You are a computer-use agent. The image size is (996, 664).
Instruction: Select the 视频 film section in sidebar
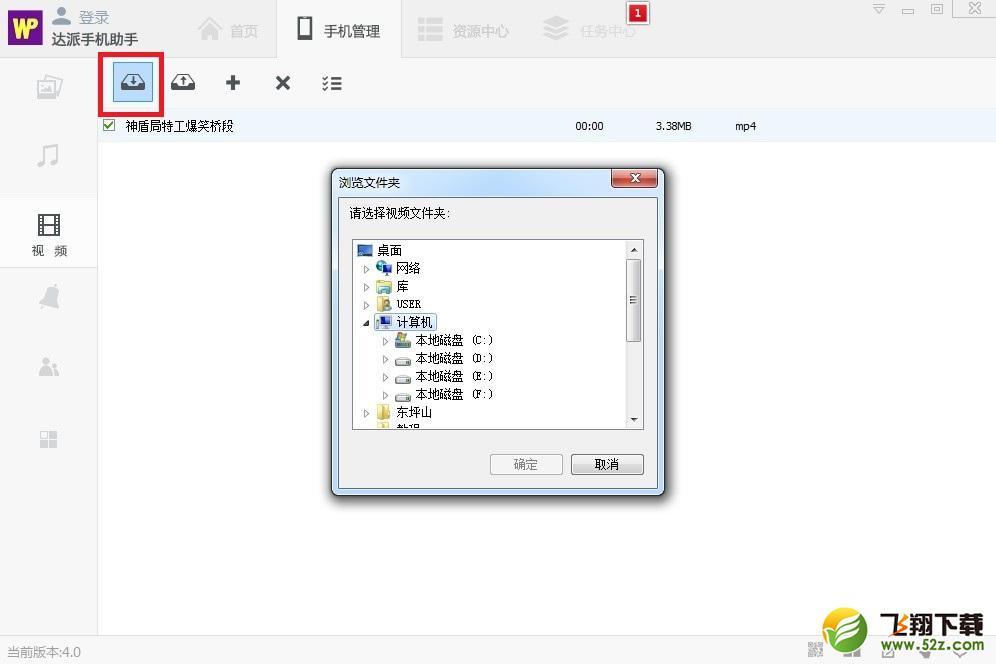[x=49, y=233]
